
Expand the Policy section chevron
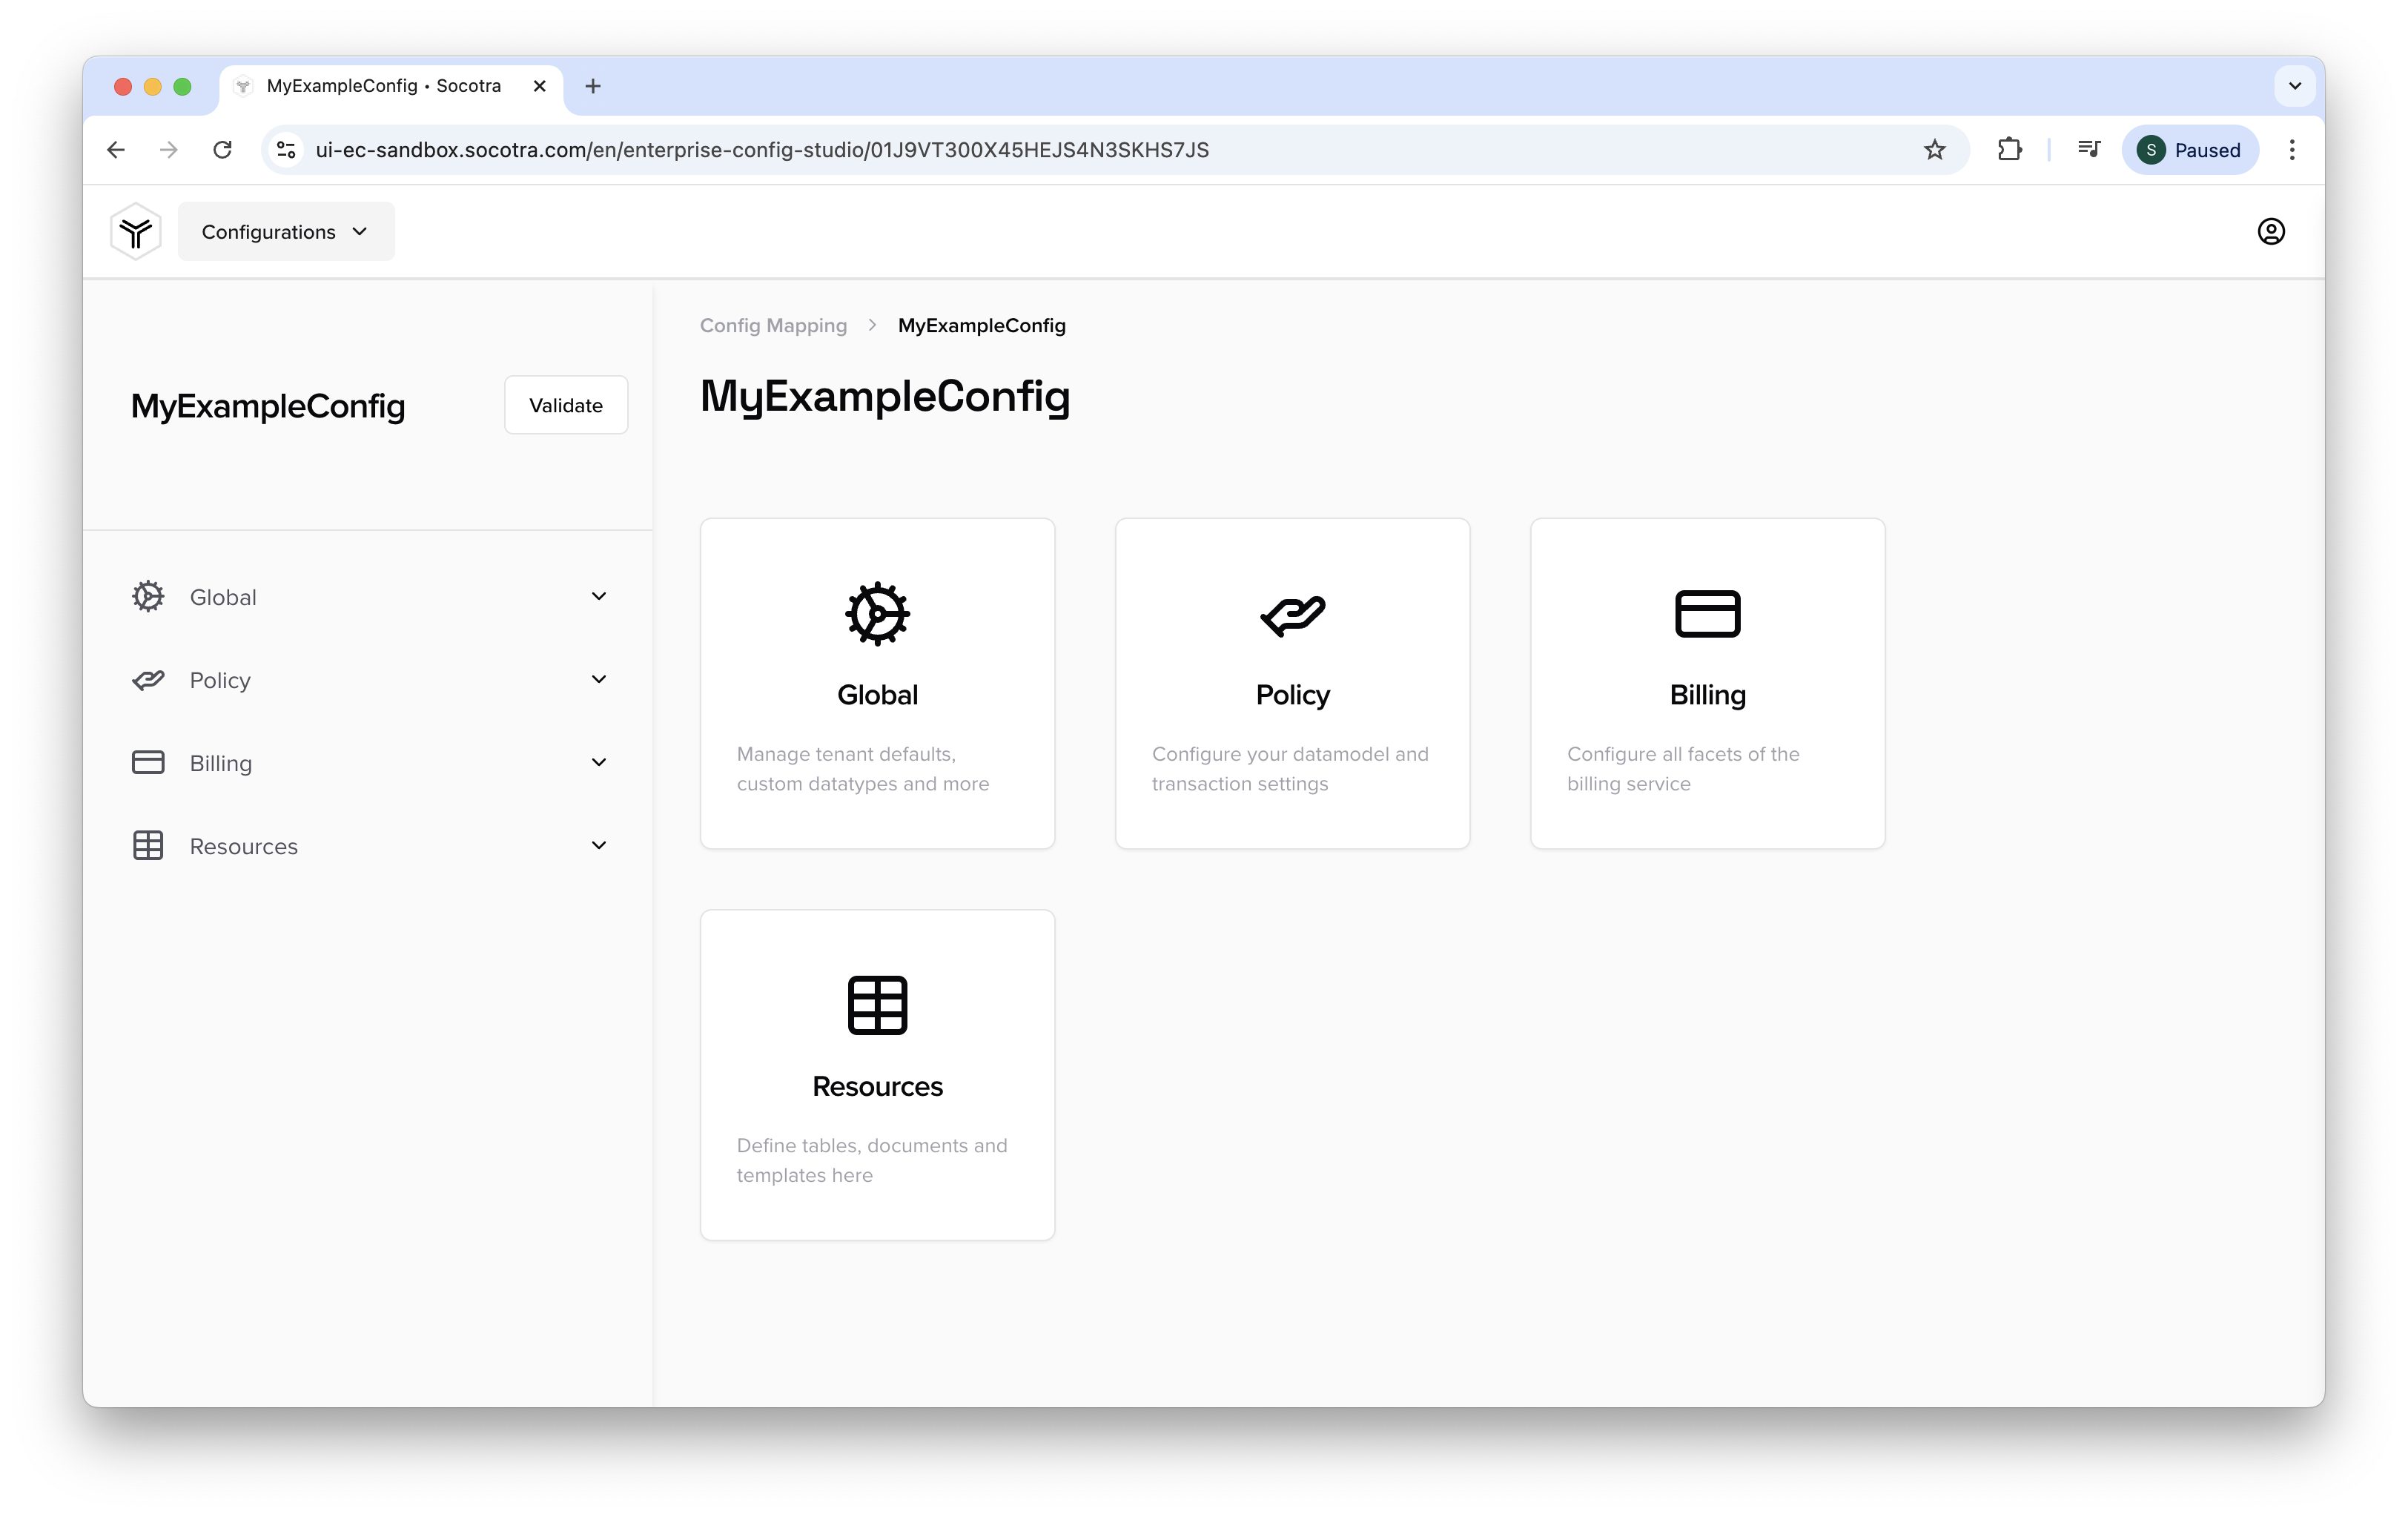599,680
